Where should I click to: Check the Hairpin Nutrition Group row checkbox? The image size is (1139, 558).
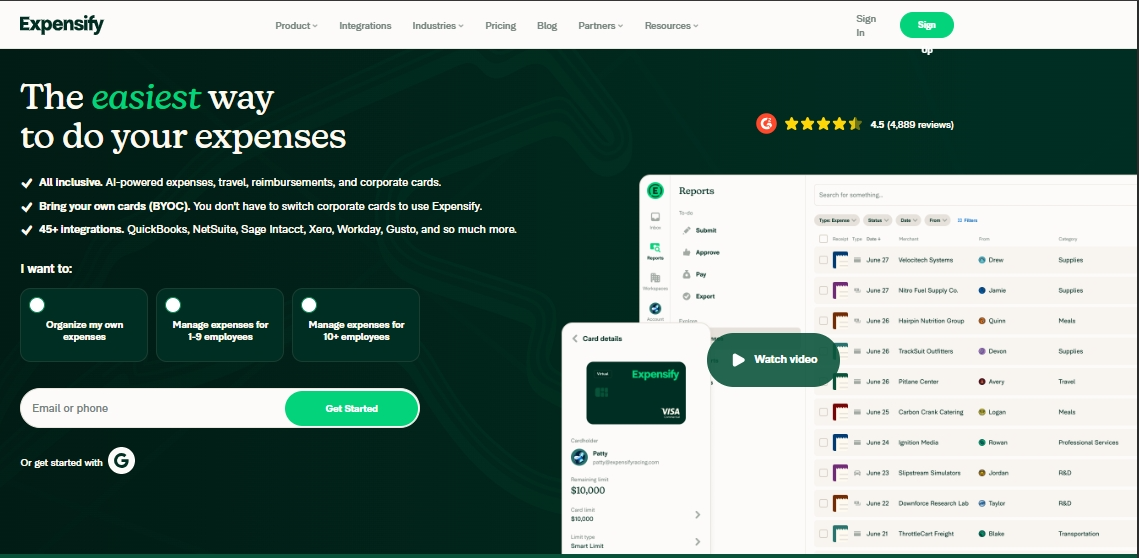823,320
